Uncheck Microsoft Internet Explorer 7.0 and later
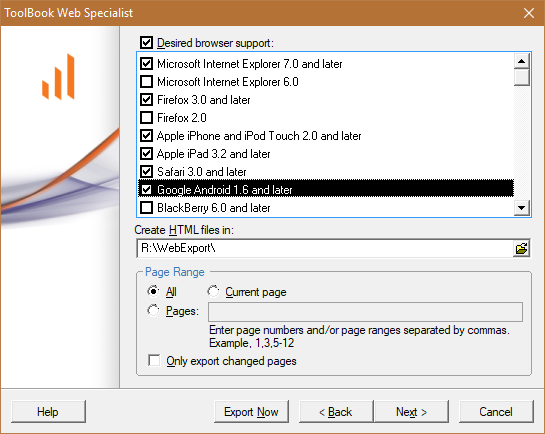Screen dimensions: 545x434 [x=146, y=64]
